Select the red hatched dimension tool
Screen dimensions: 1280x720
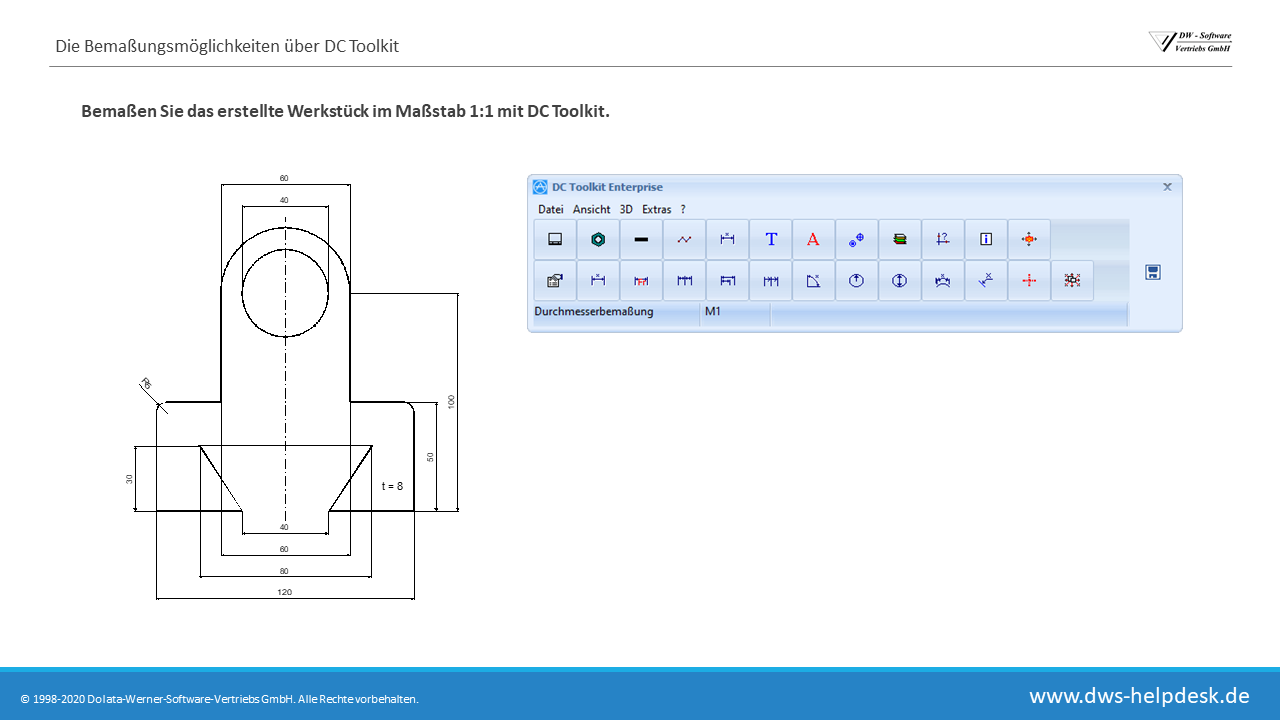(x=641, y=281)
